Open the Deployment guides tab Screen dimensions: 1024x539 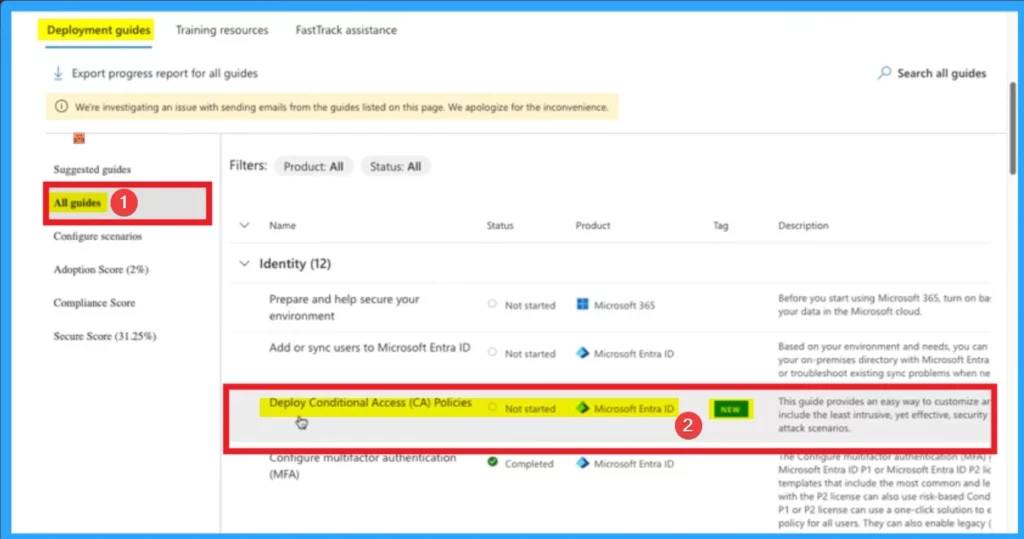tap(99, 30)
